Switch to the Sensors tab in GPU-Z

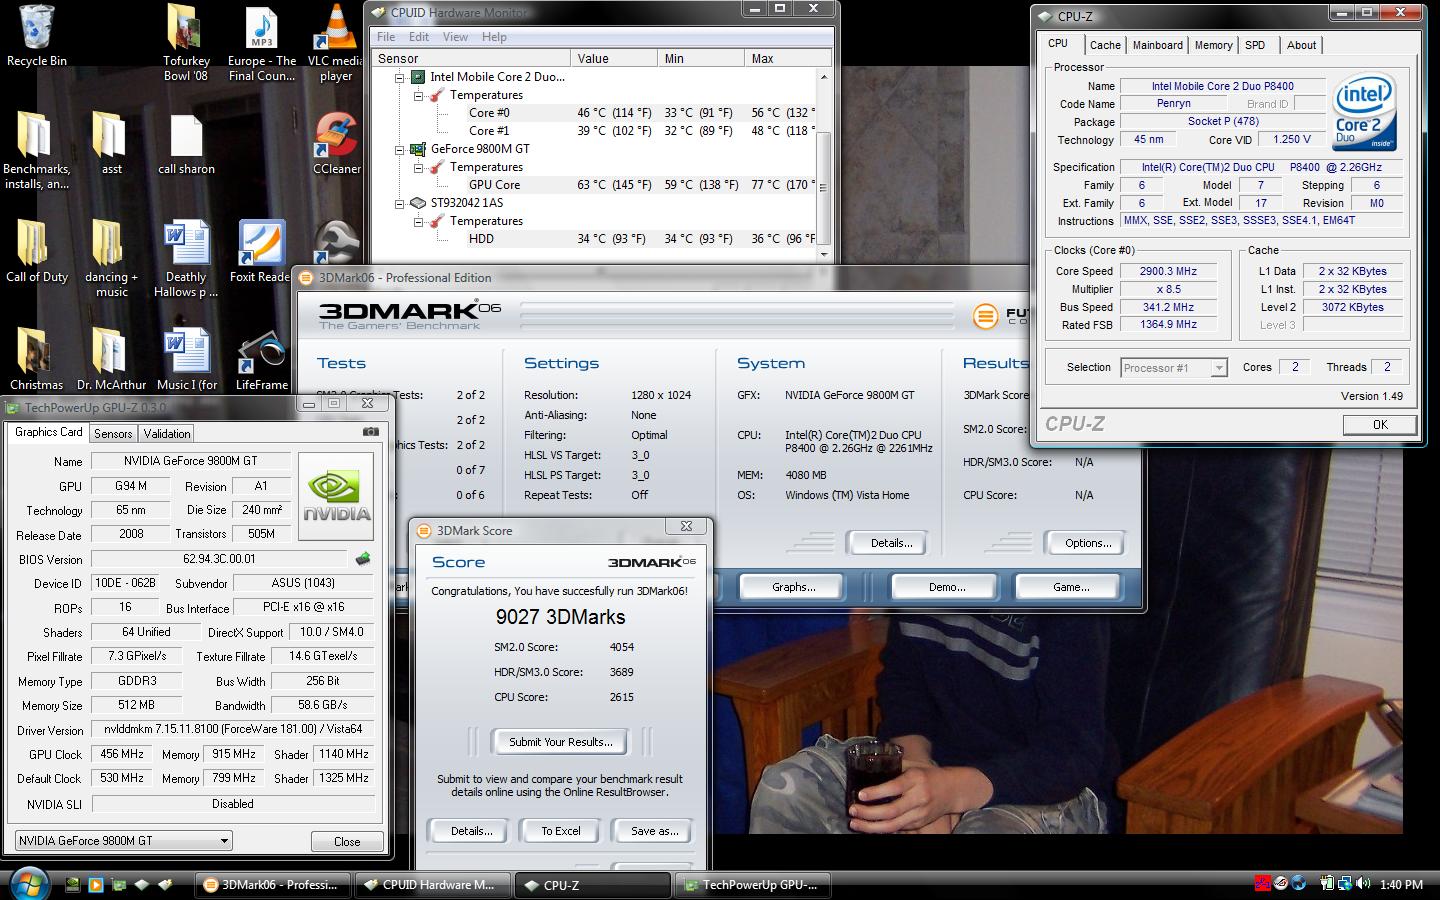coord(113,434)
